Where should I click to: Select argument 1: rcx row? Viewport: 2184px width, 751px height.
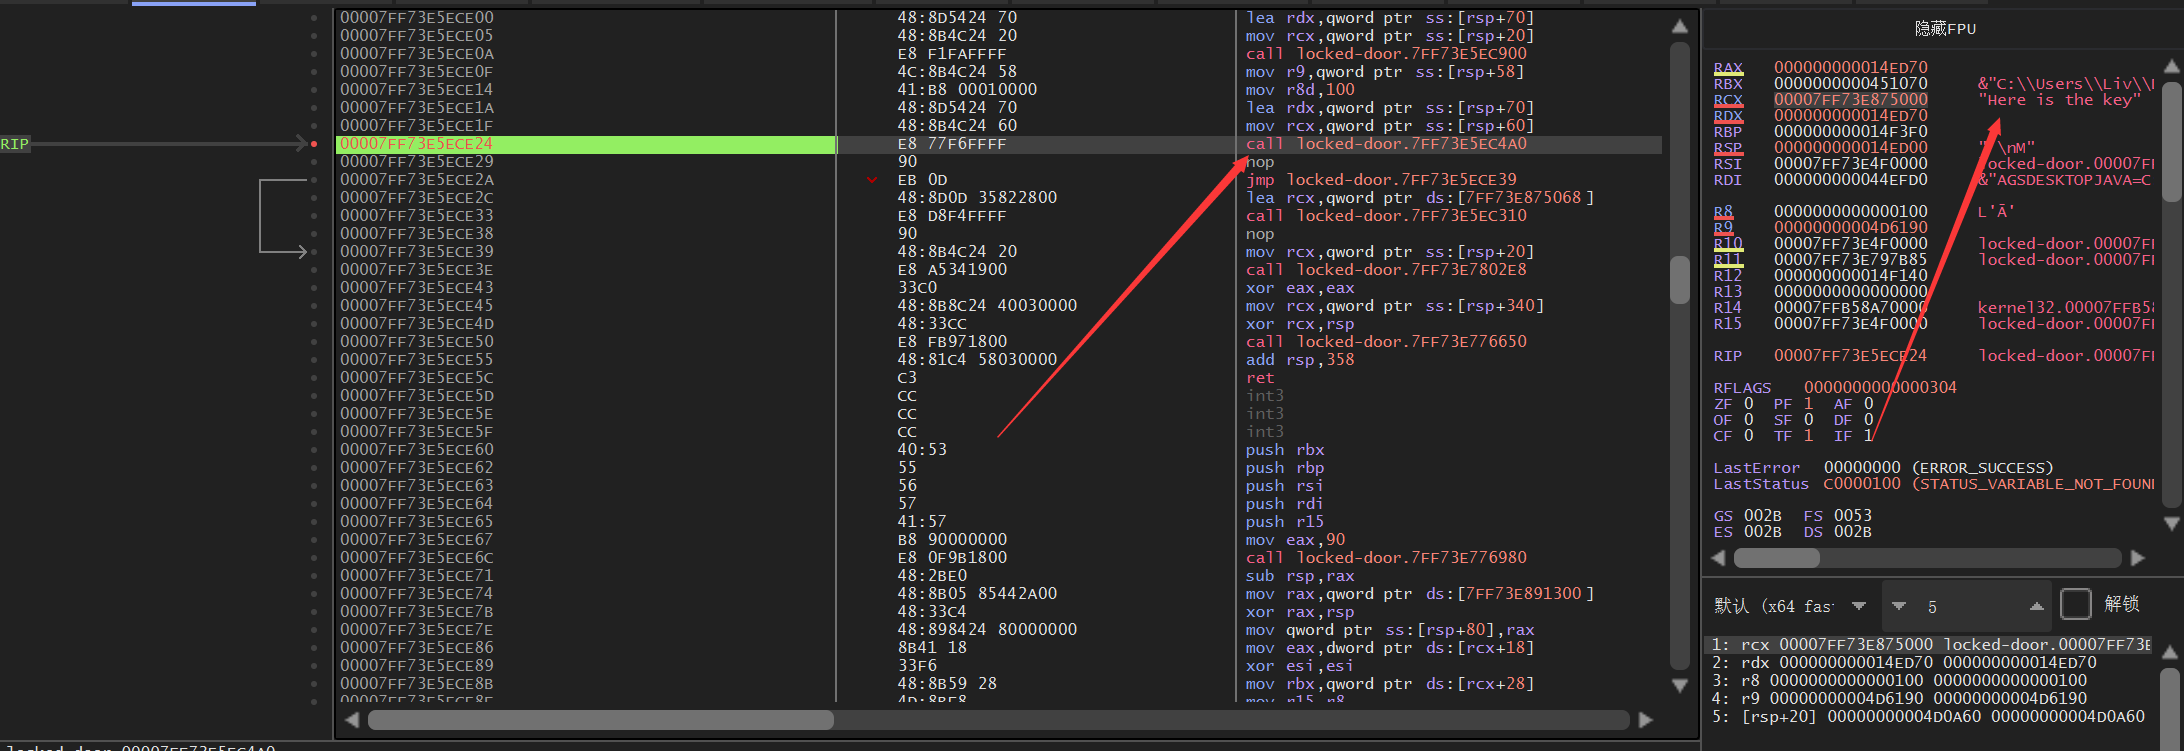click(1930, 645)
